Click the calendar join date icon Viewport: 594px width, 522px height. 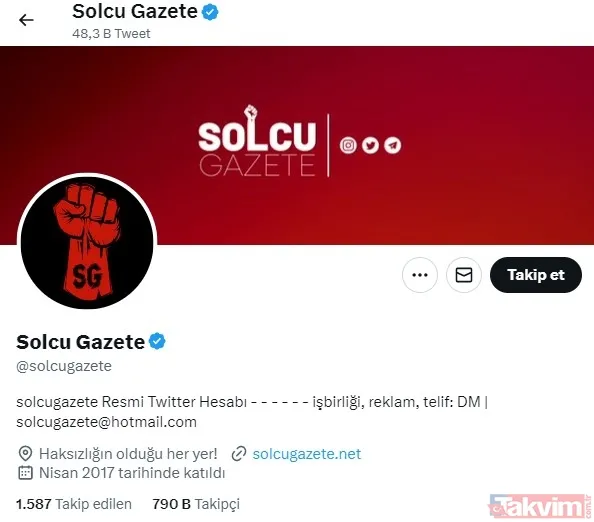25,473
